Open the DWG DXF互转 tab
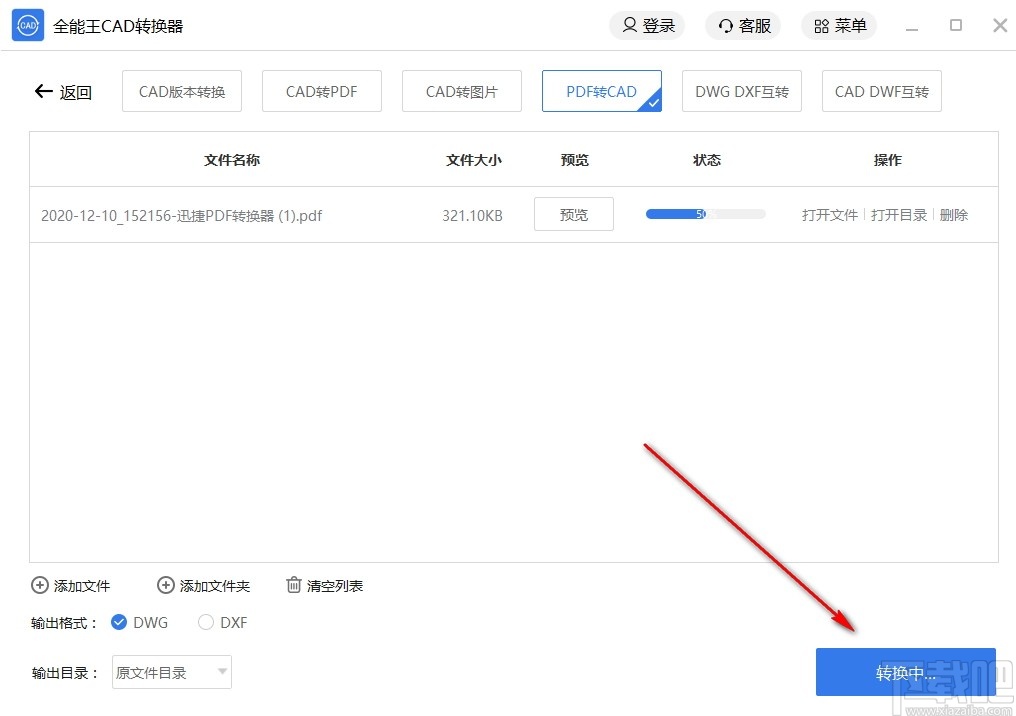The width and height of the screenshot is (1016, 716). (741, 91)
